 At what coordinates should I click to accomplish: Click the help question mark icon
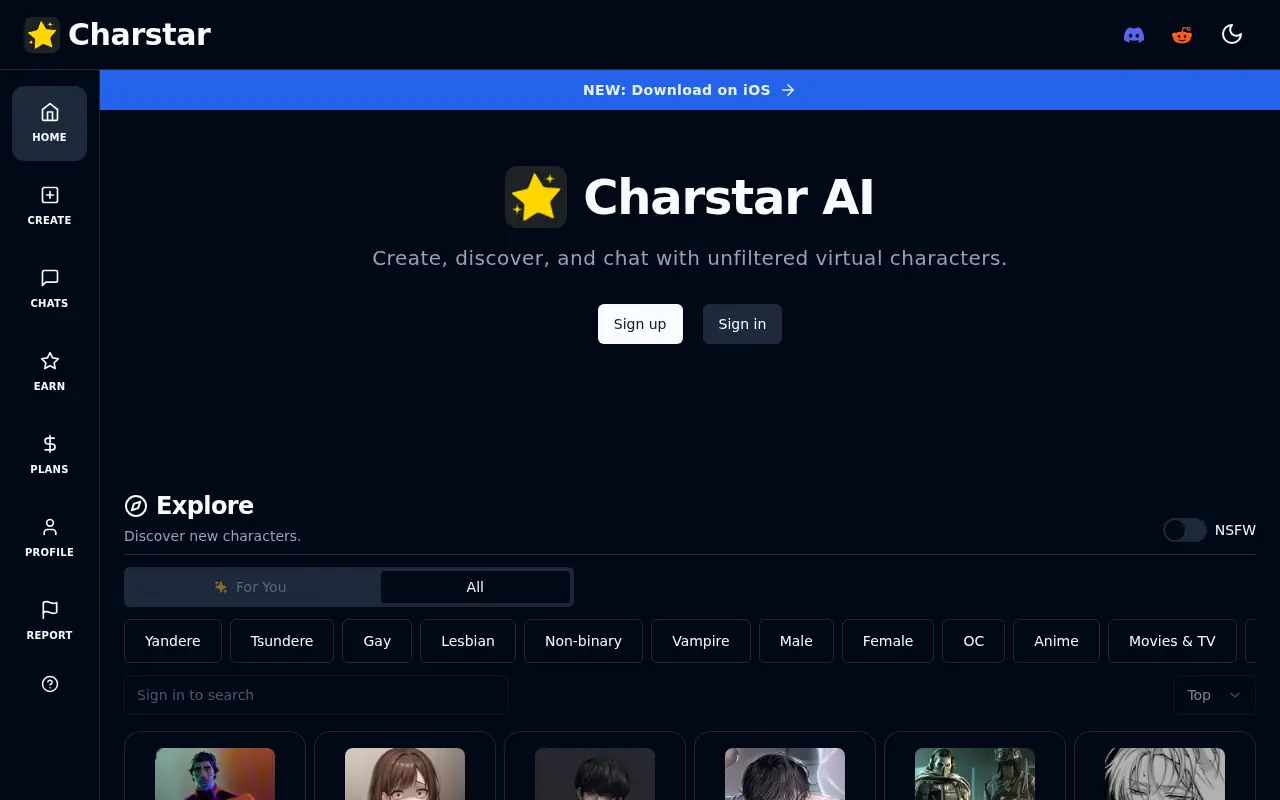[x=49, y=684]
